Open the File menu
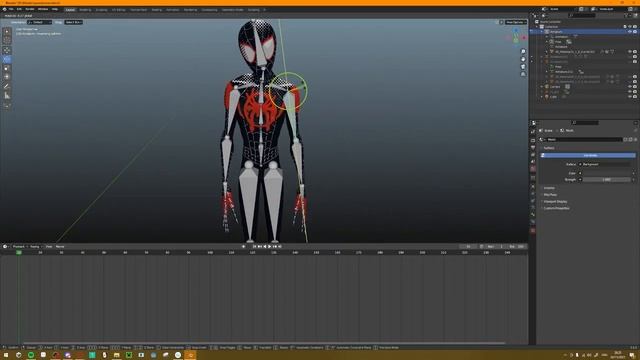The image size is (640, 360). pos(11,9)
